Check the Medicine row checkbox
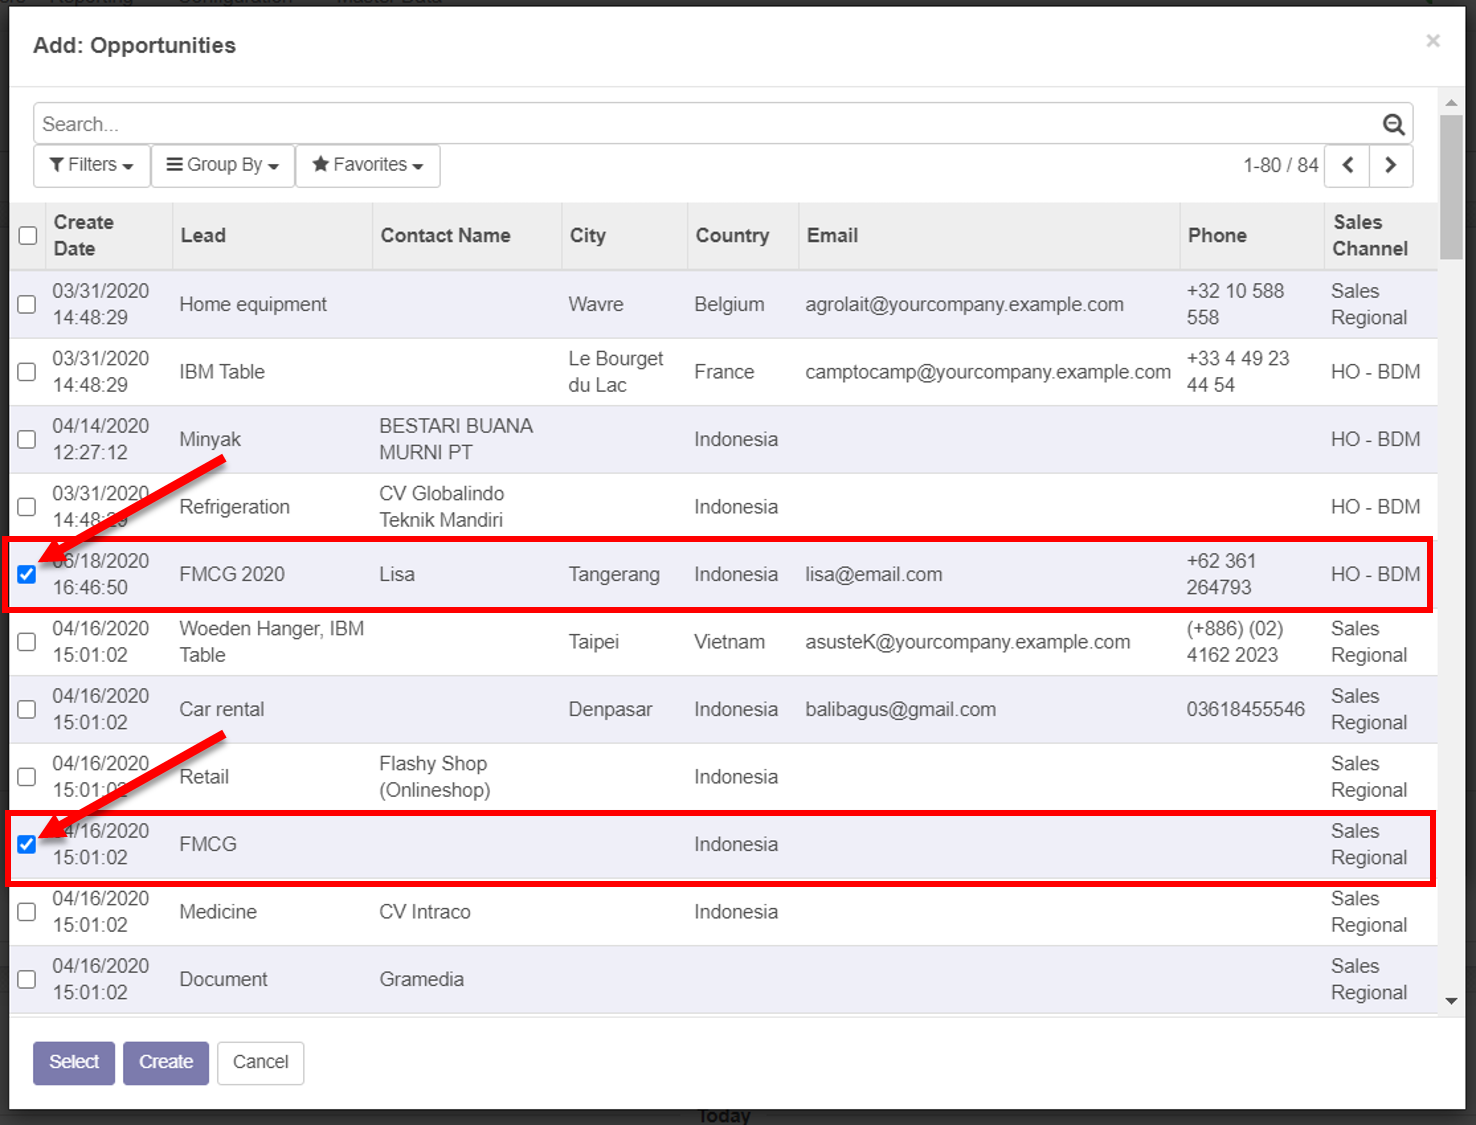 pos(27,912)
